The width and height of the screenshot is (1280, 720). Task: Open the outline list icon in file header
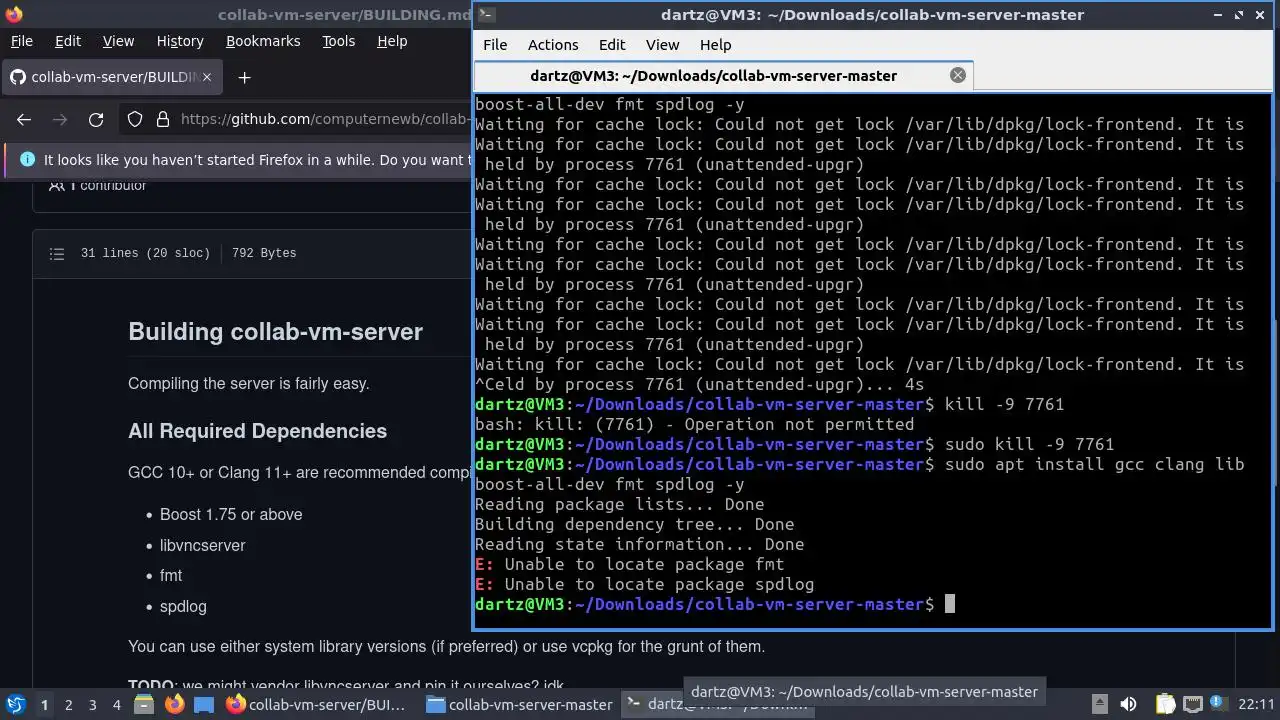pos(57,254)
